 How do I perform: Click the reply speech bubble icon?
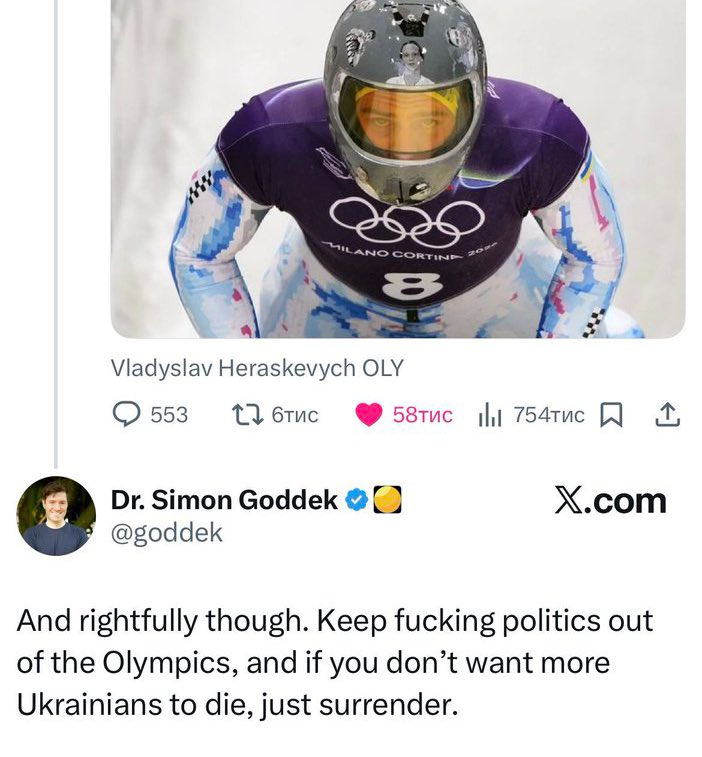[125, 414]
